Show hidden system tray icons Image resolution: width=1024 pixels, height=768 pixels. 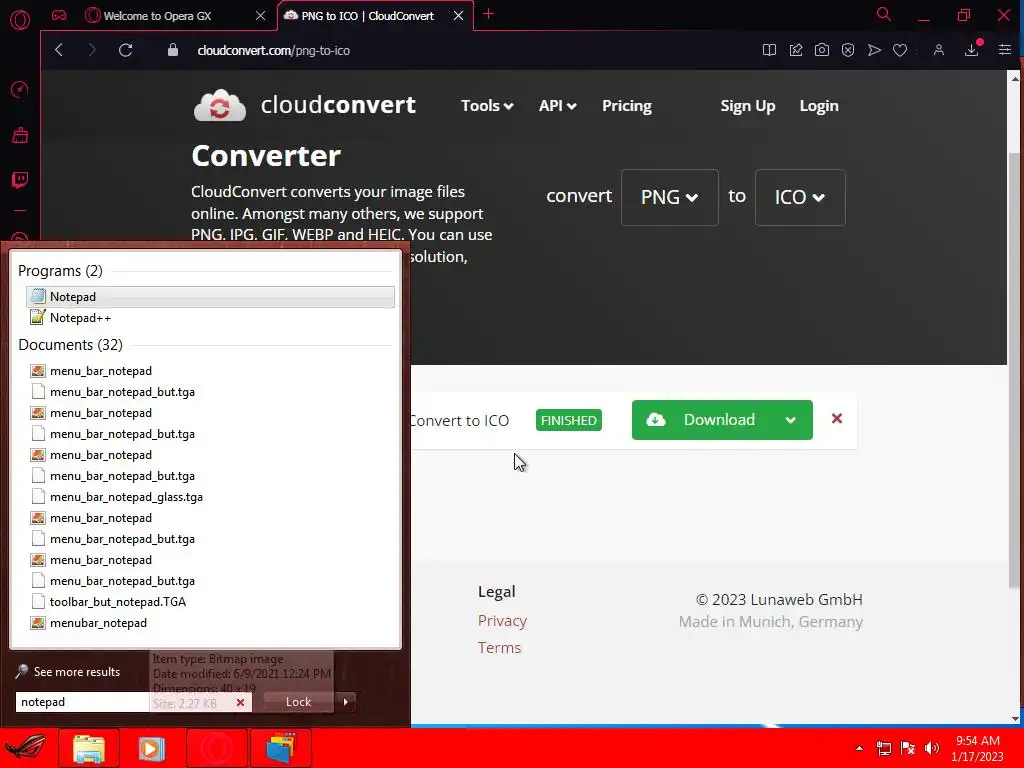tap(859, 748)
